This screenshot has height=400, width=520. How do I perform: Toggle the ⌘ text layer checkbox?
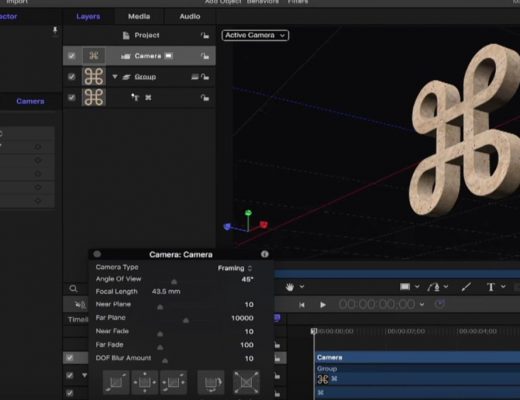coord(71,97)
